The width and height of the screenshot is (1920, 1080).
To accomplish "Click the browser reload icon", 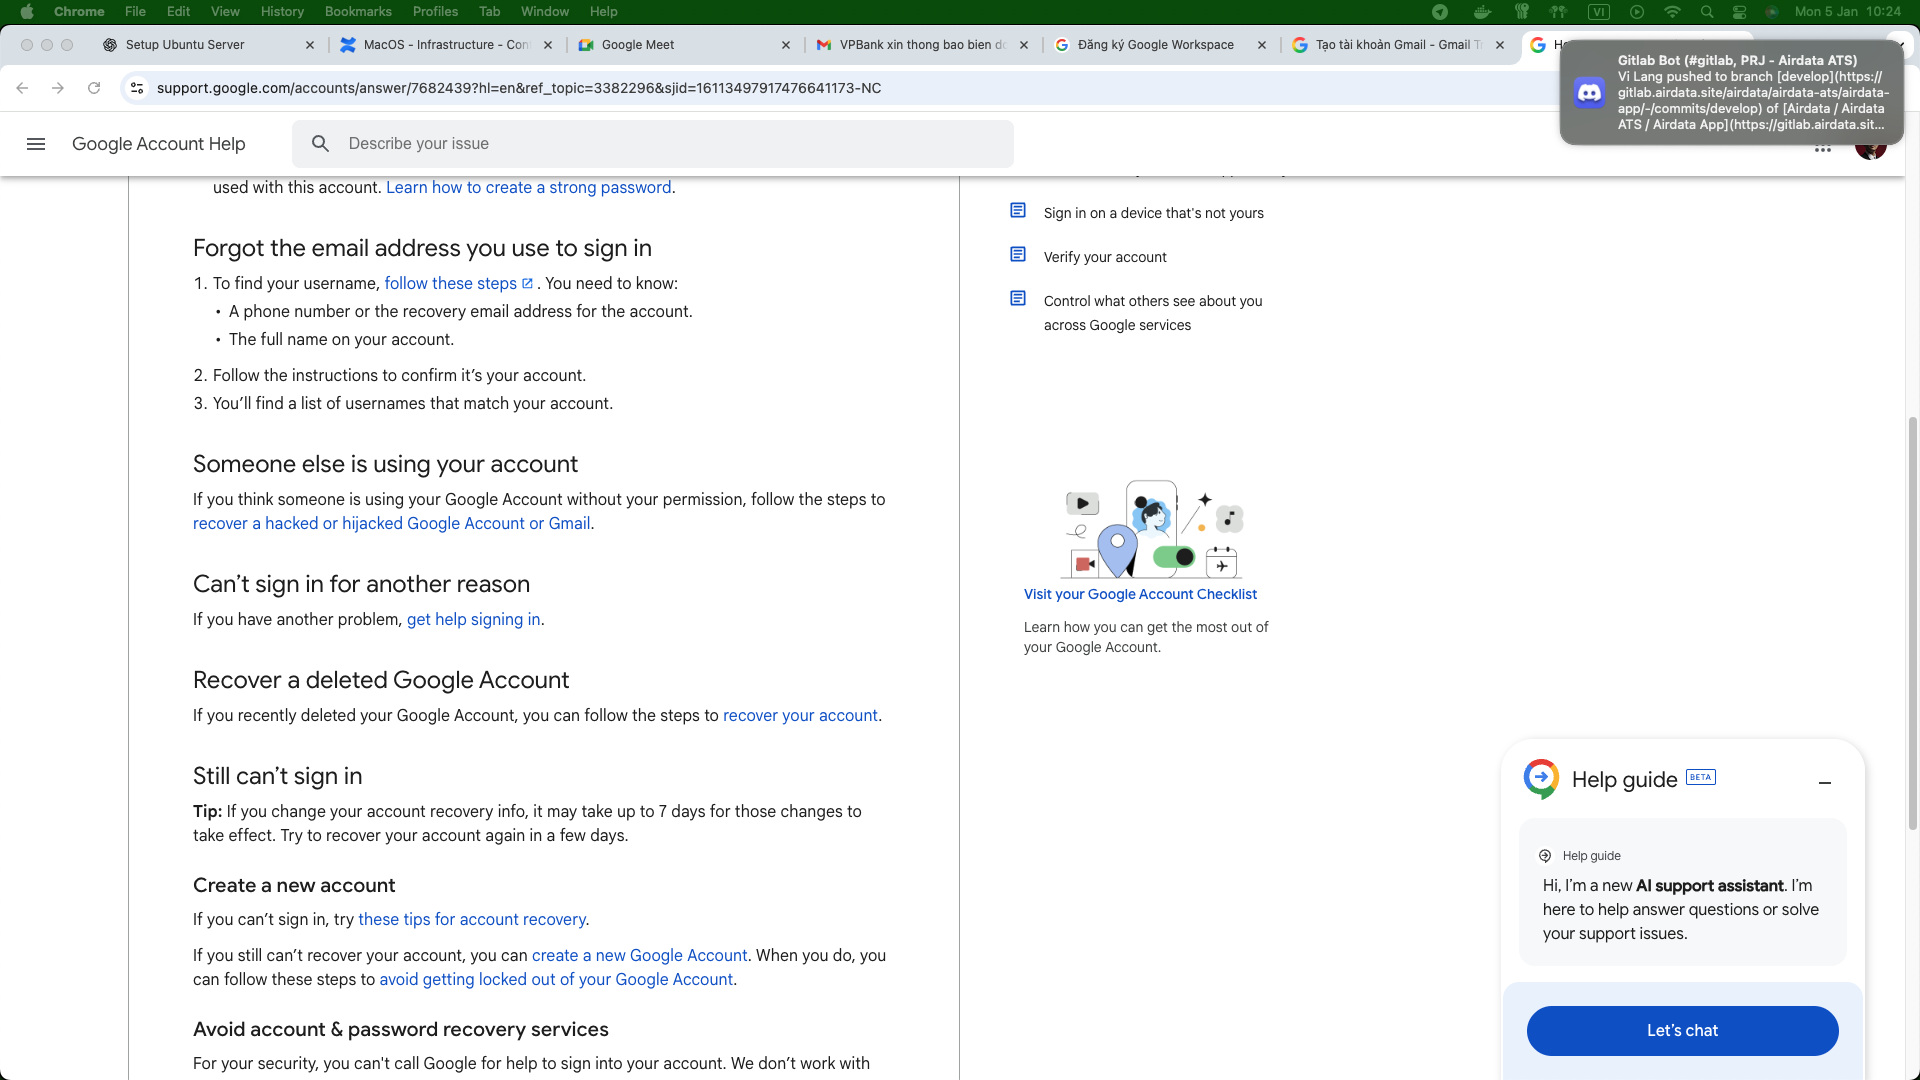I will coord(94,88).
